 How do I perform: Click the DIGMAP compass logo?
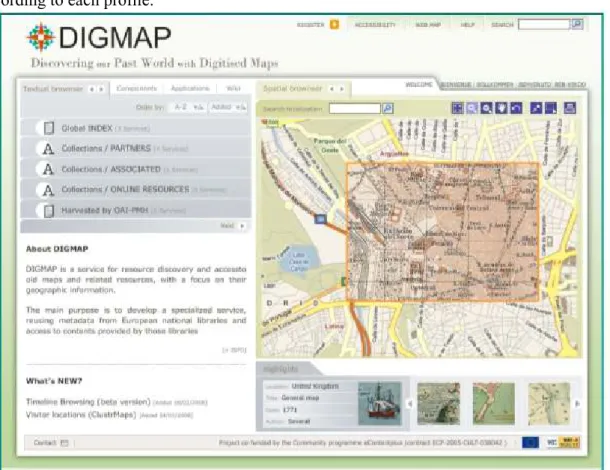(x=40, y=37)
